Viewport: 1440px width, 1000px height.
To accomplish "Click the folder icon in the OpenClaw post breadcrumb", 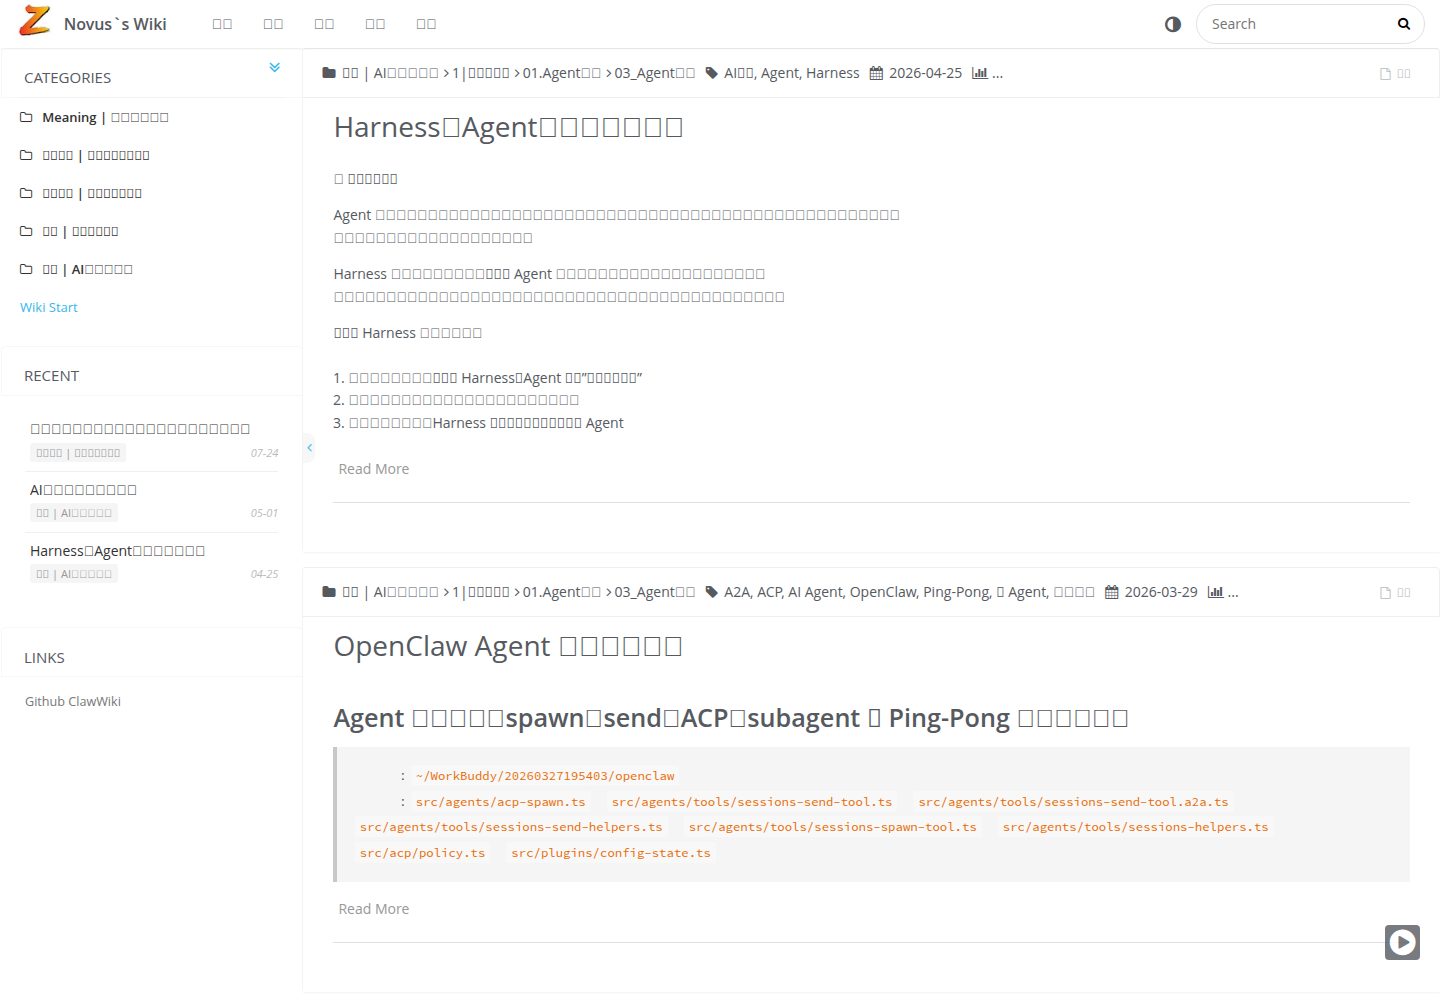I will pos(329,592).
